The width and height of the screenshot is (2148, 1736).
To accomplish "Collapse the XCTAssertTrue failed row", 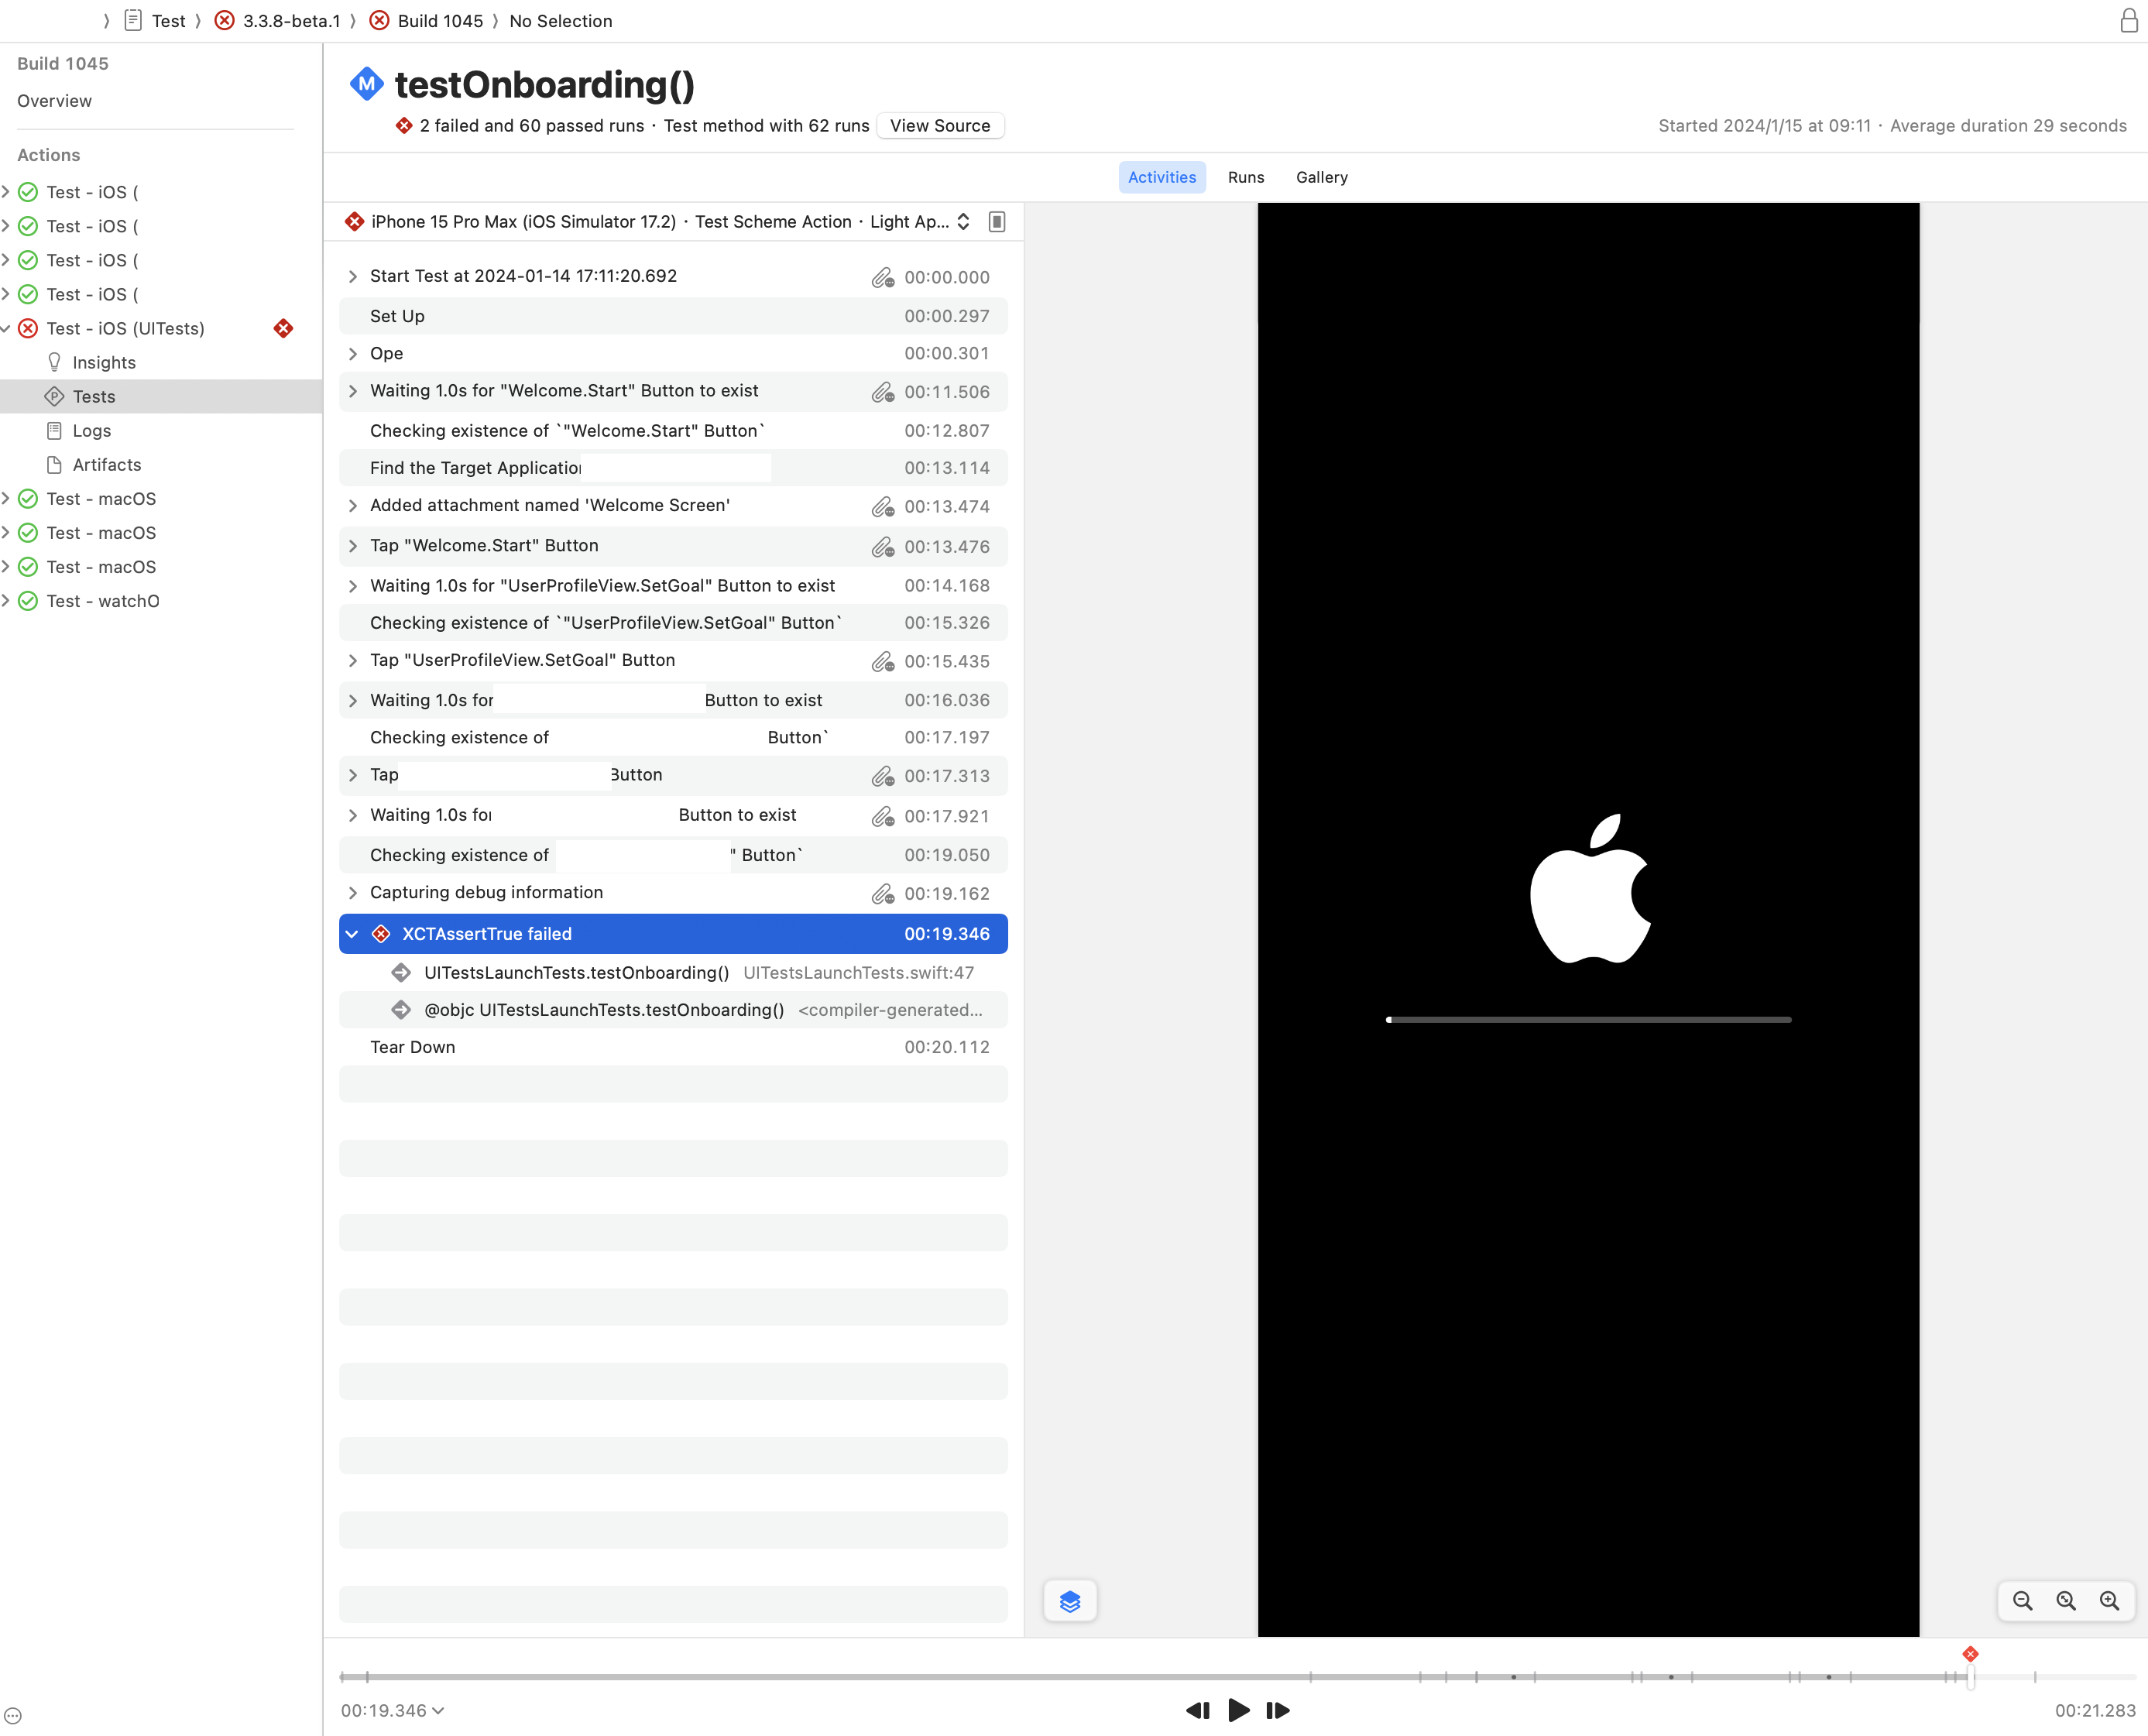I will pyautogui.click(x=352, y=934).
